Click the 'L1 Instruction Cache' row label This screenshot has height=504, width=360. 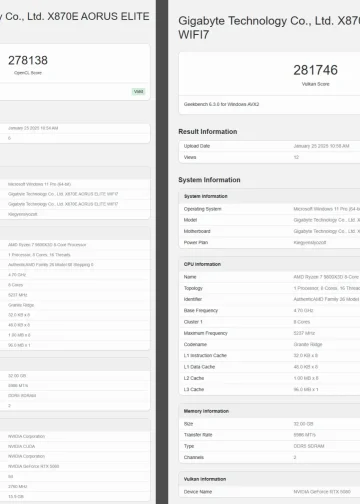[x=205, y=356]
